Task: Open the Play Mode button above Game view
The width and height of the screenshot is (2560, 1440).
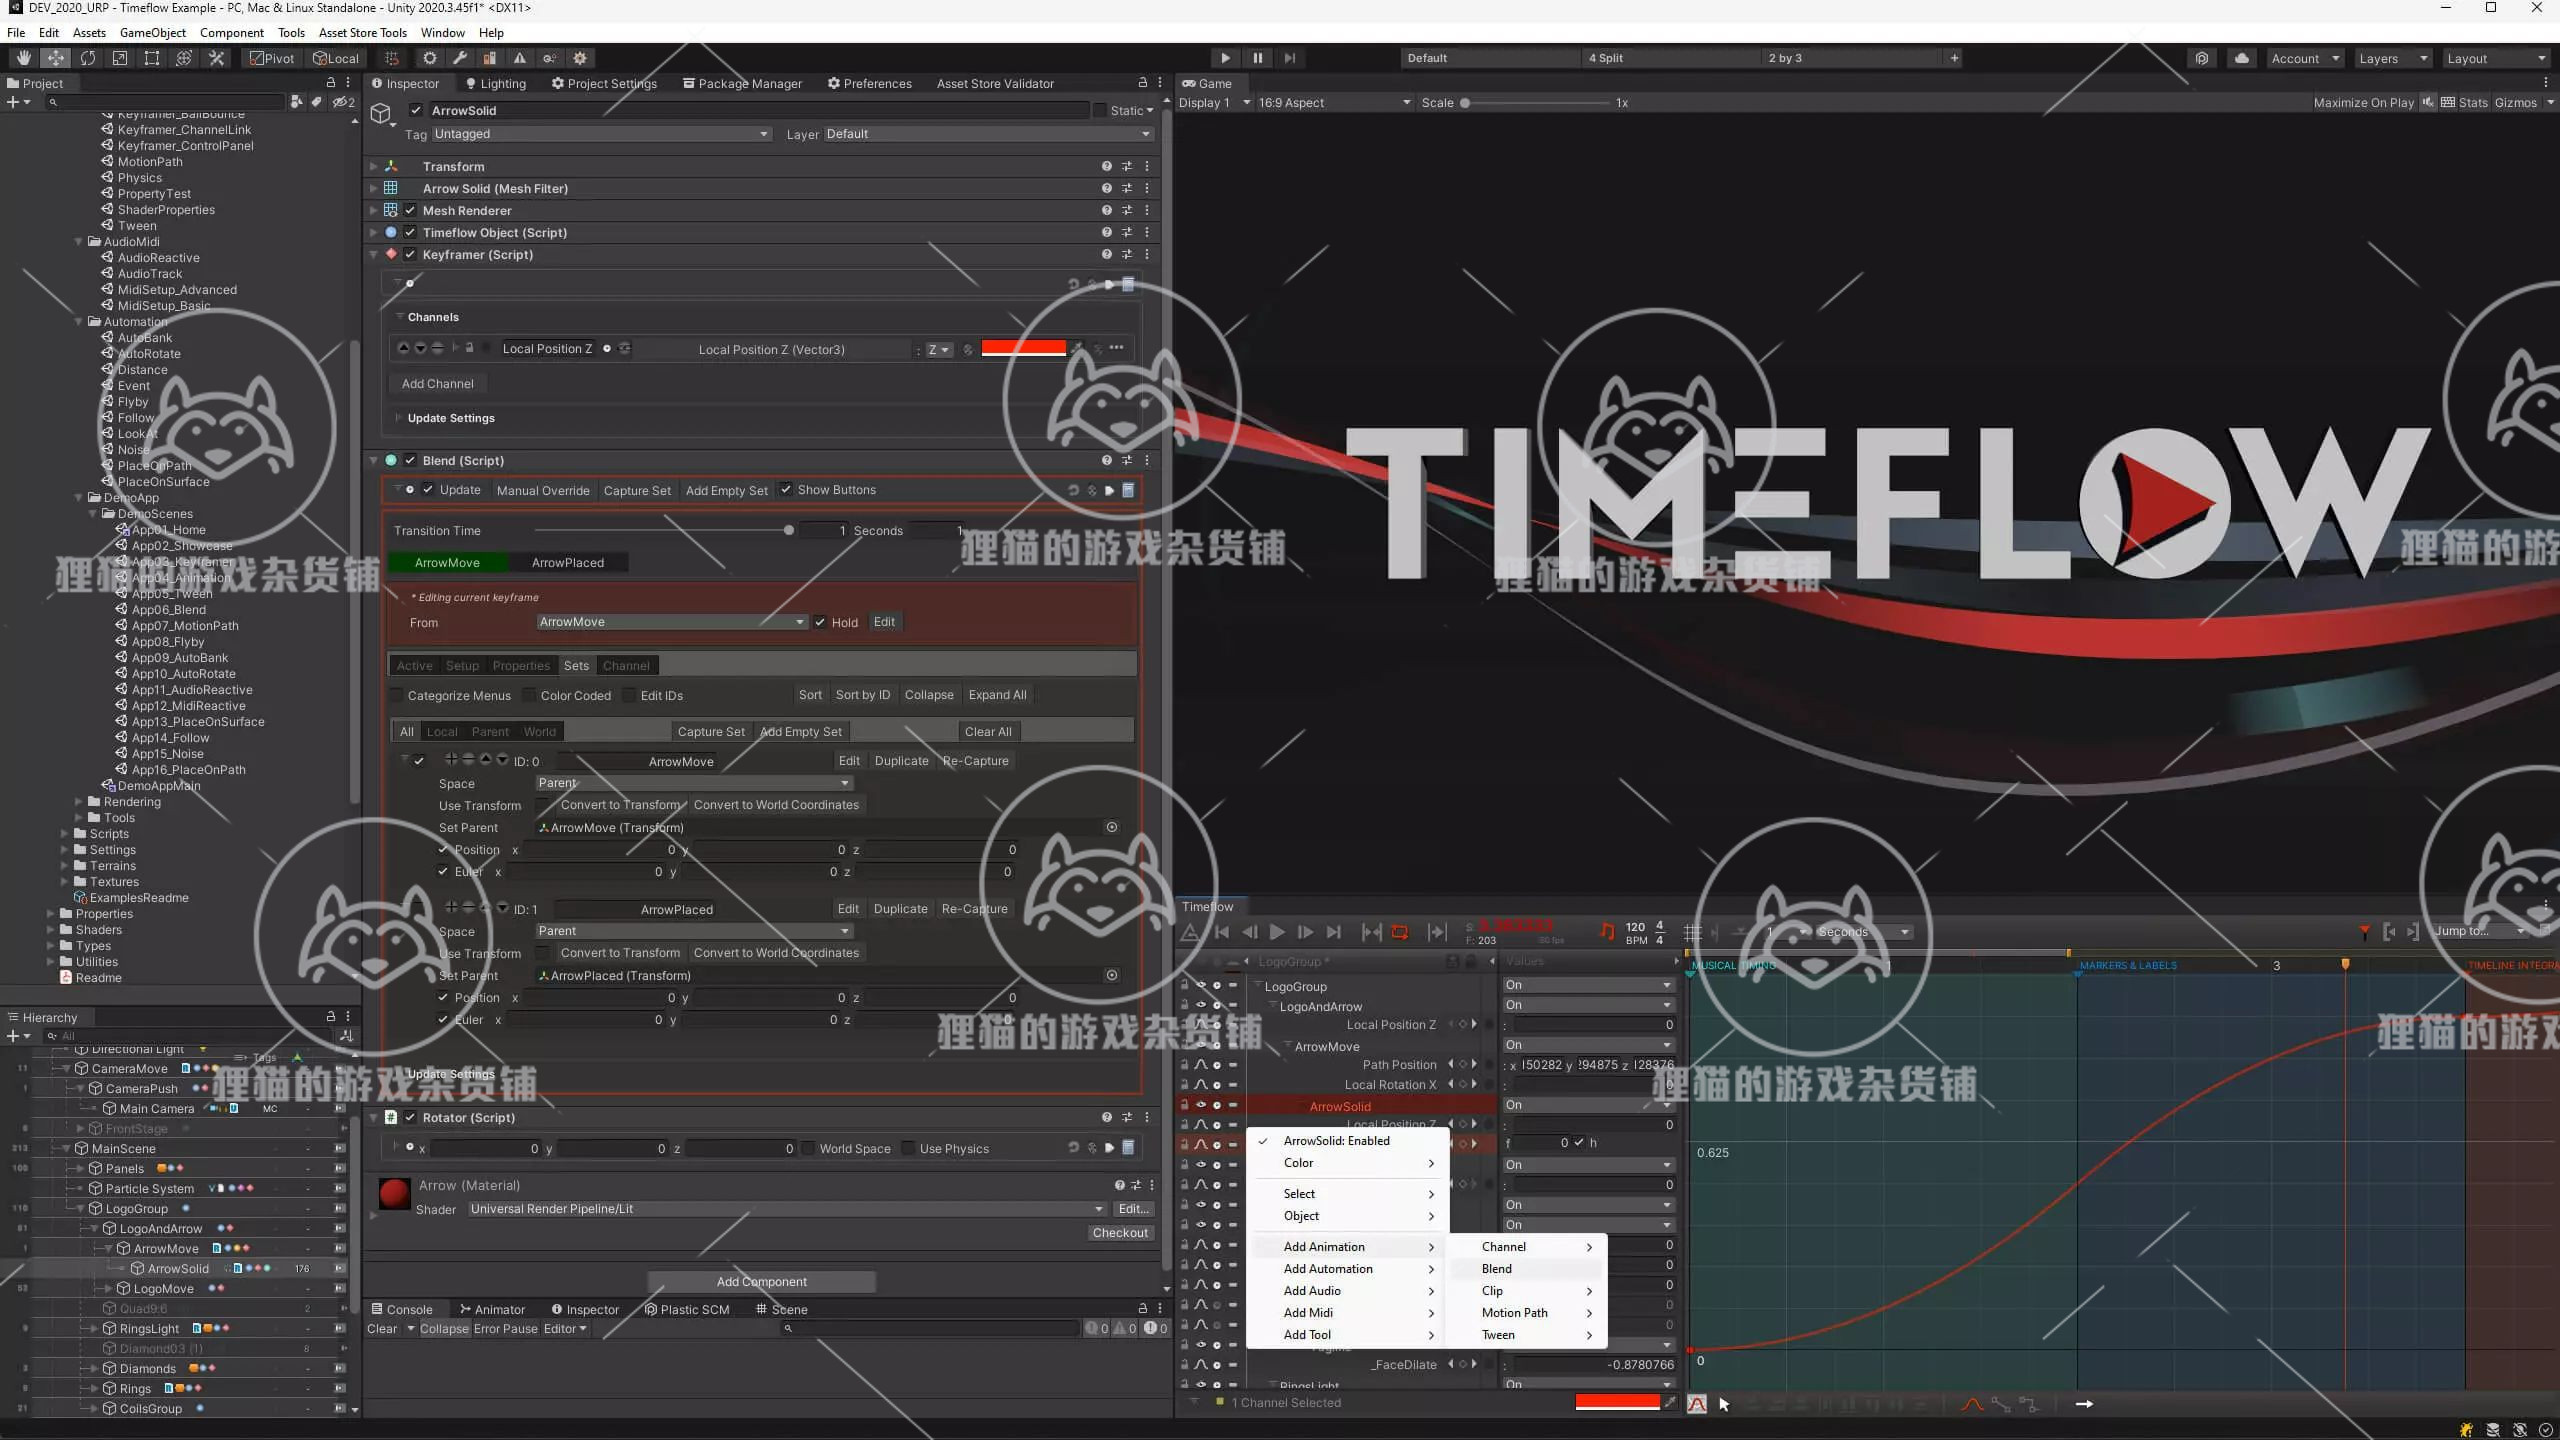Action: [1226, 57]
